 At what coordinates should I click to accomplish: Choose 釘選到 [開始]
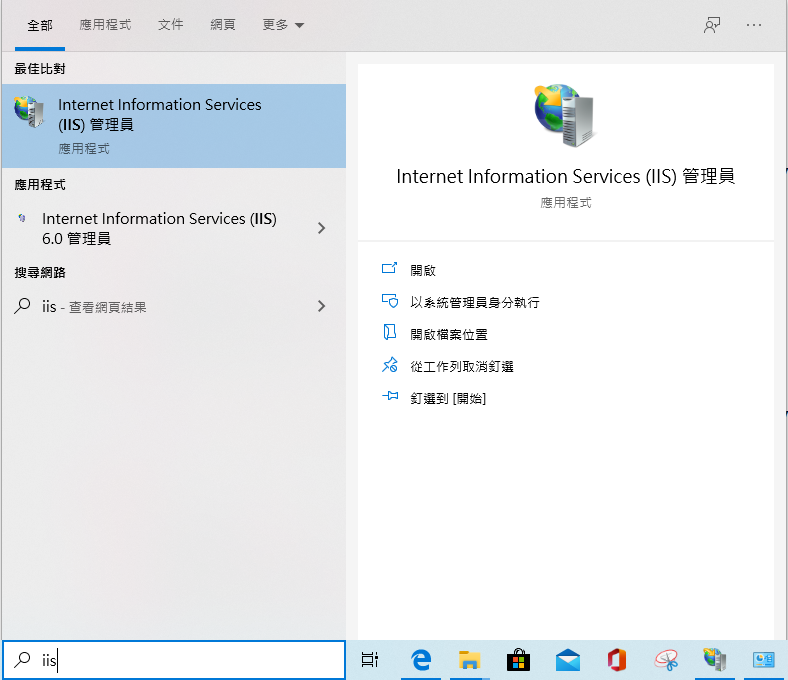click(448, 399)
